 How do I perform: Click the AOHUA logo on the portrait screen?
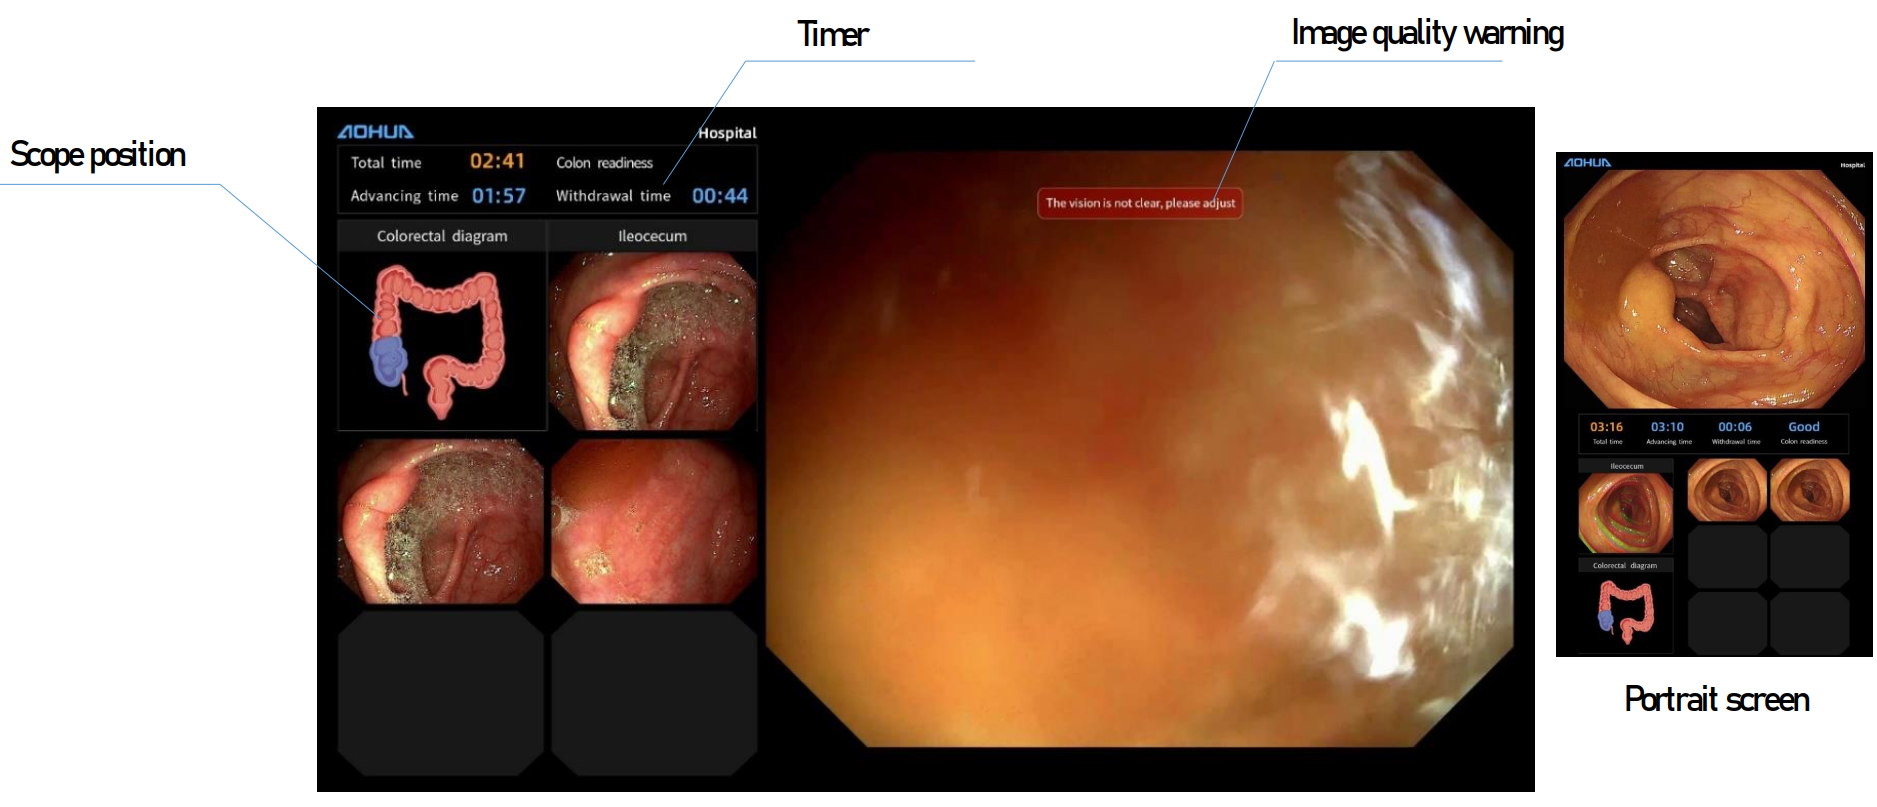(x=1587, y=163)
